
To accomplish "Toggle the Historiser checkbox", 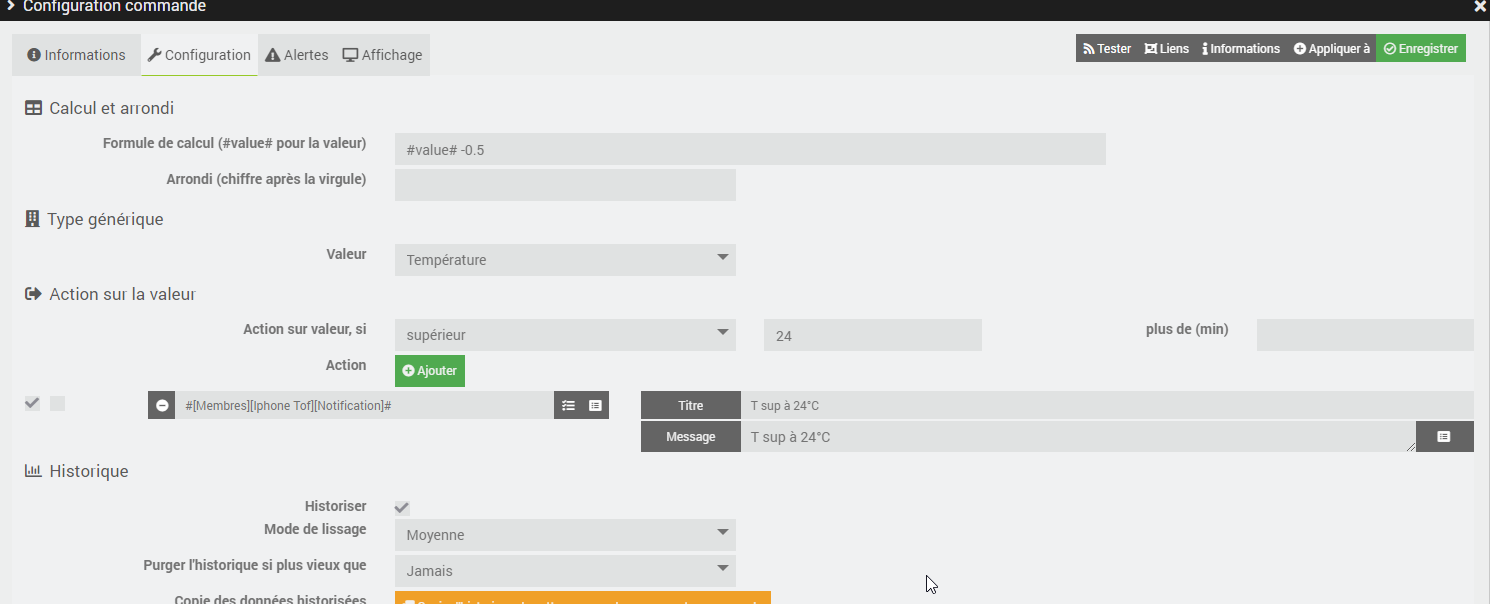I will tap(402, 508).
